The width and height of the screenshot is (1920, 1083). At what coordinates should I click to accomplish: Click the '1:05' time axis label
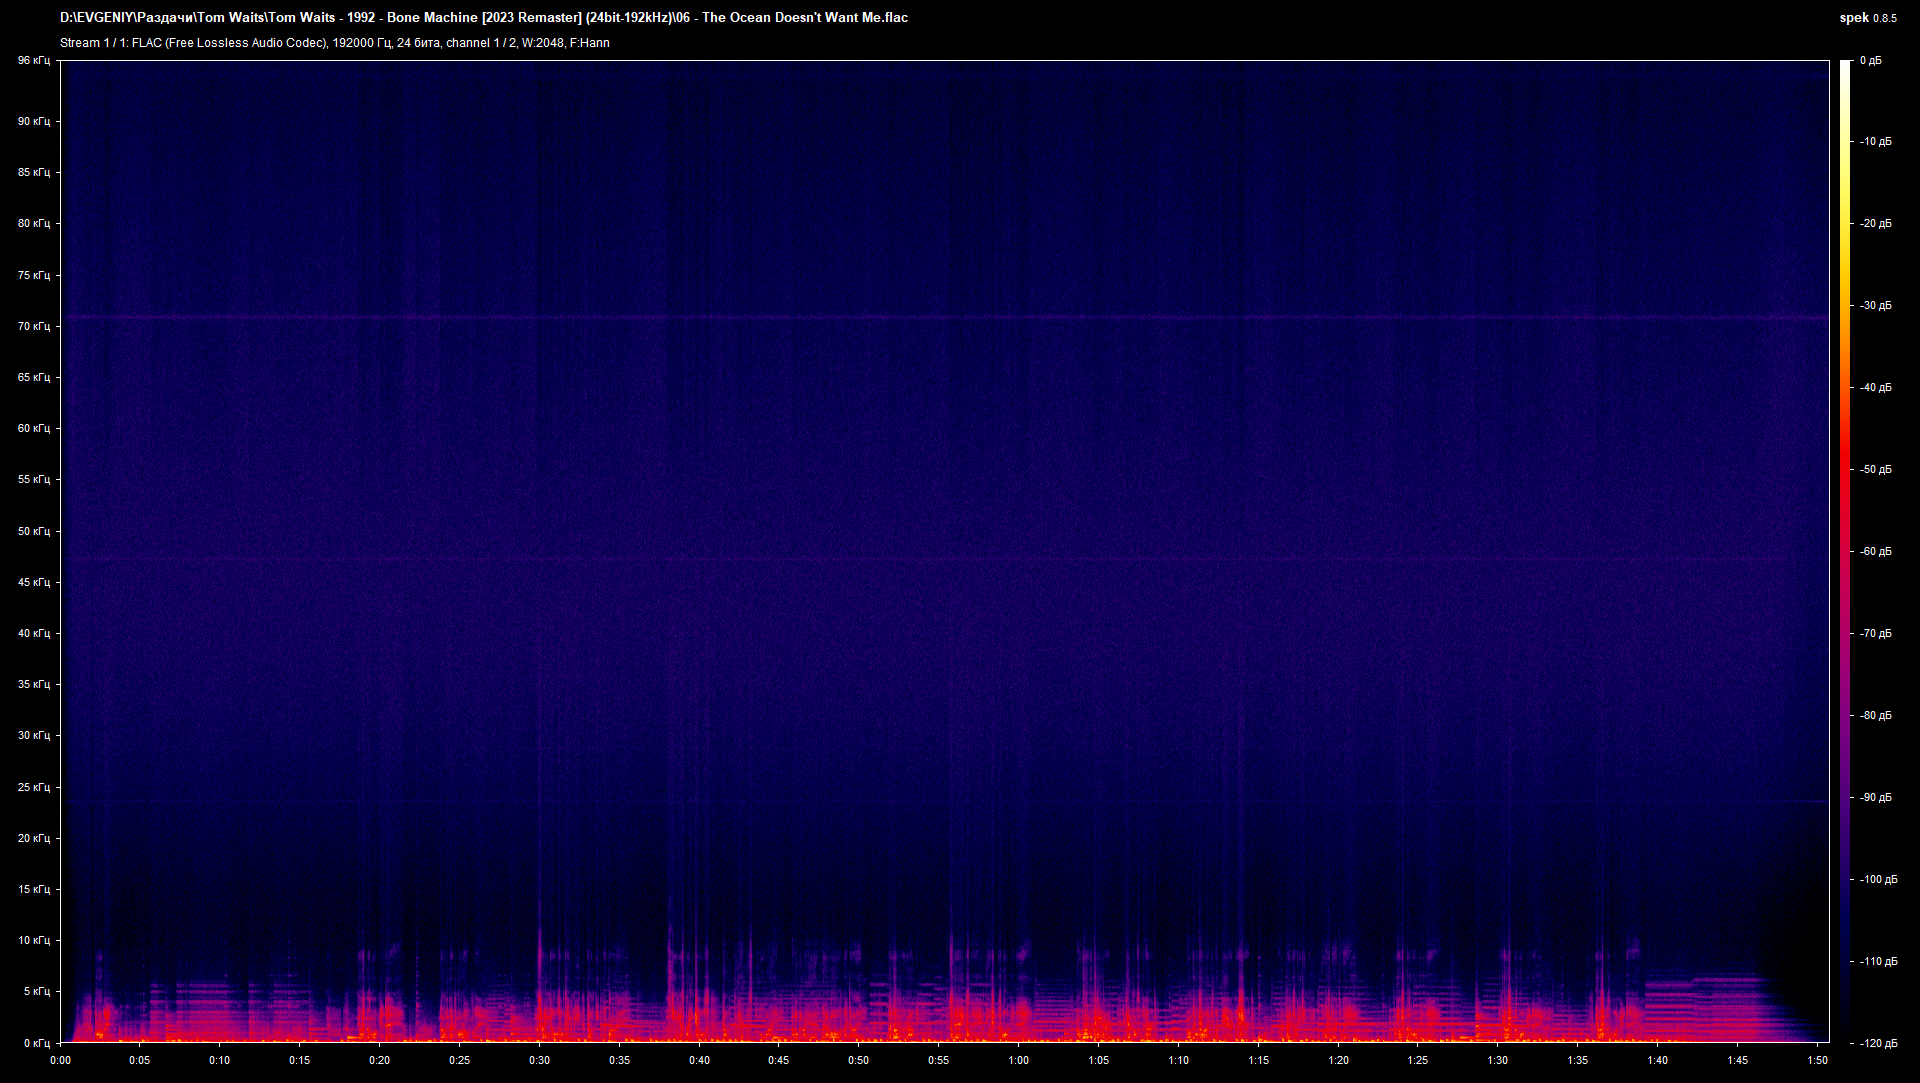pos(1099,1061)
